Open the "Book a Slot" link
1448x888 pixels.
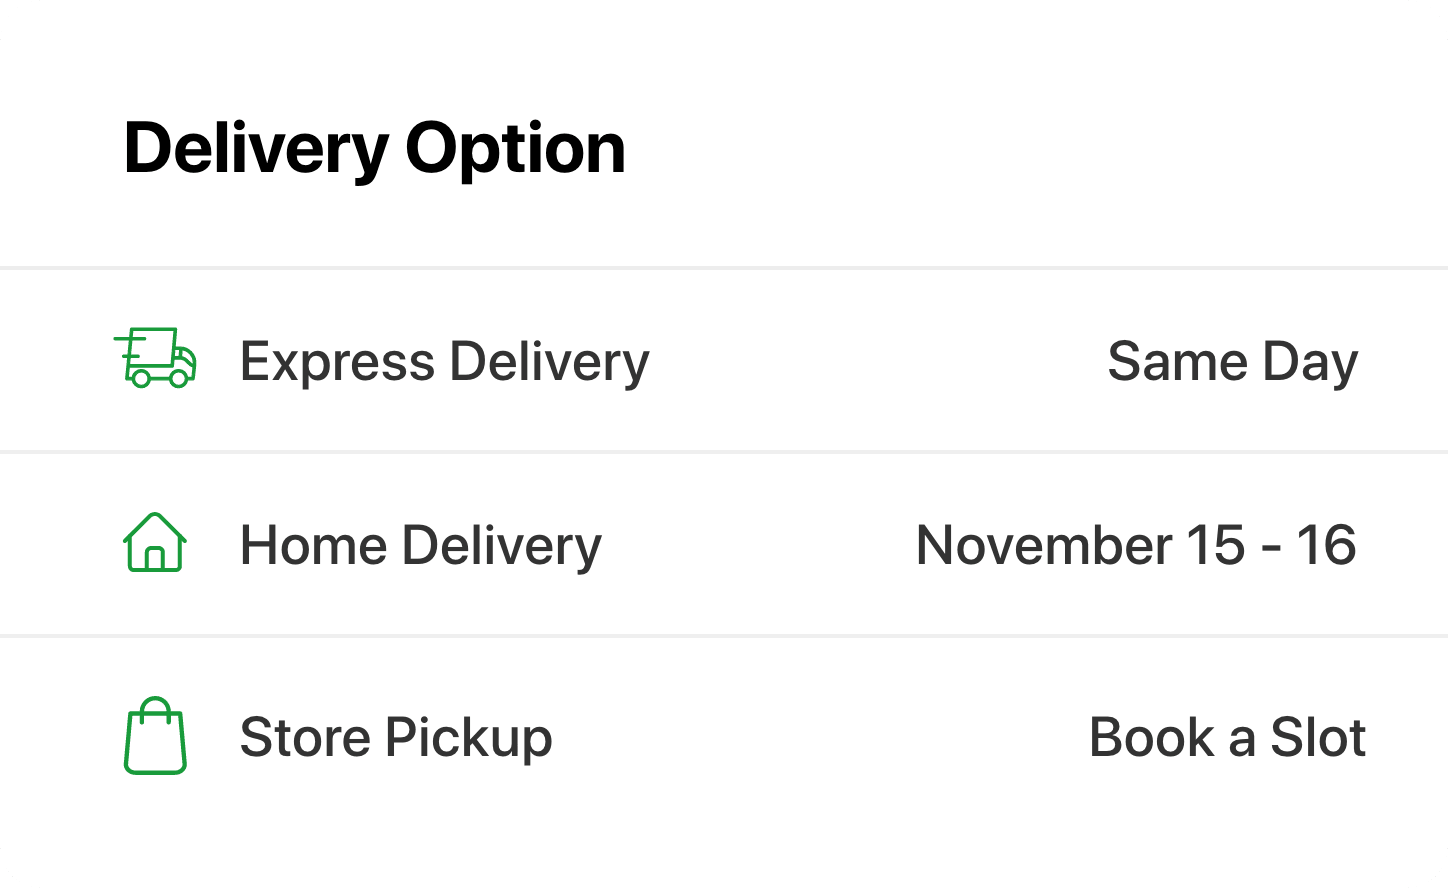pyautogui.click(x=1227, y=738)
